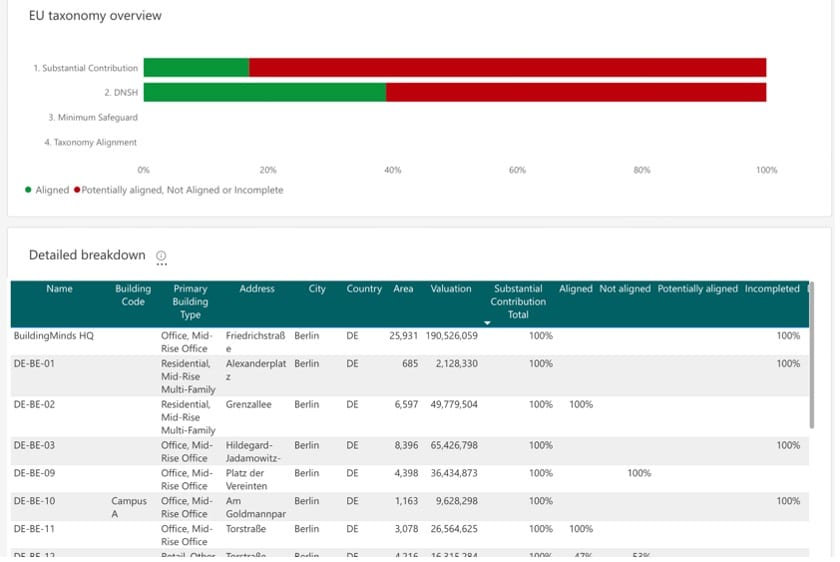
Task: Click the table's vertical scrollbar
Action: (x=811, y=355)
